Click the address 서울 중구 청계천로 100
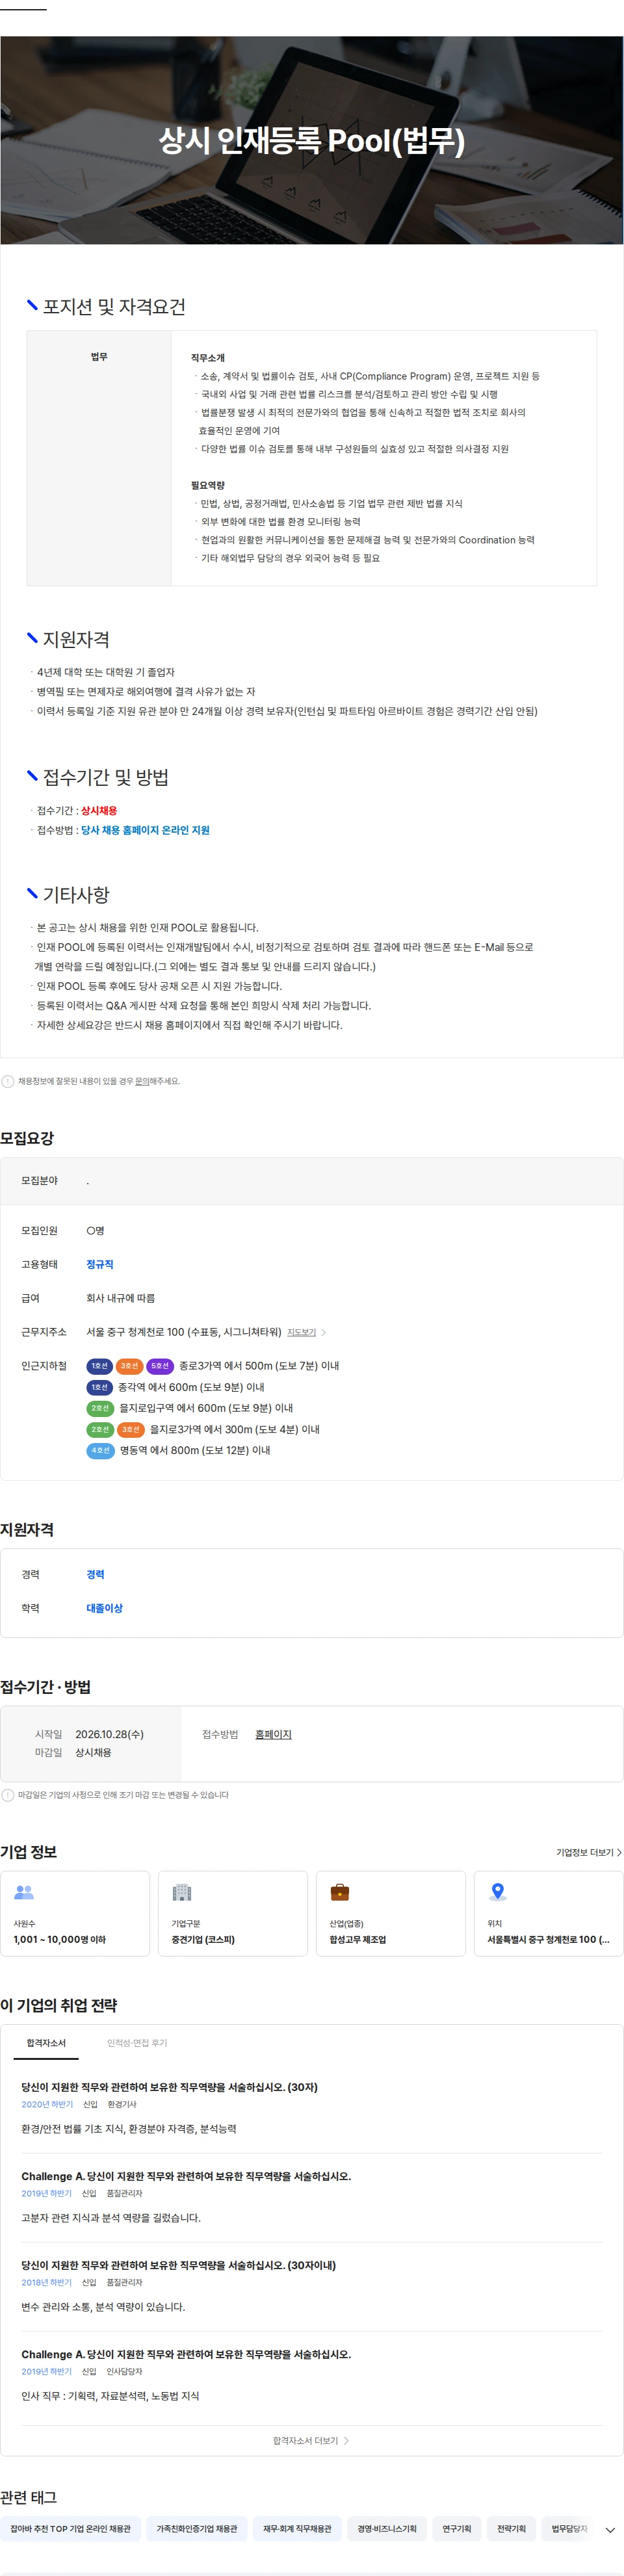The width and height of the screenshot is (624, 2576). coord(184,1332)
